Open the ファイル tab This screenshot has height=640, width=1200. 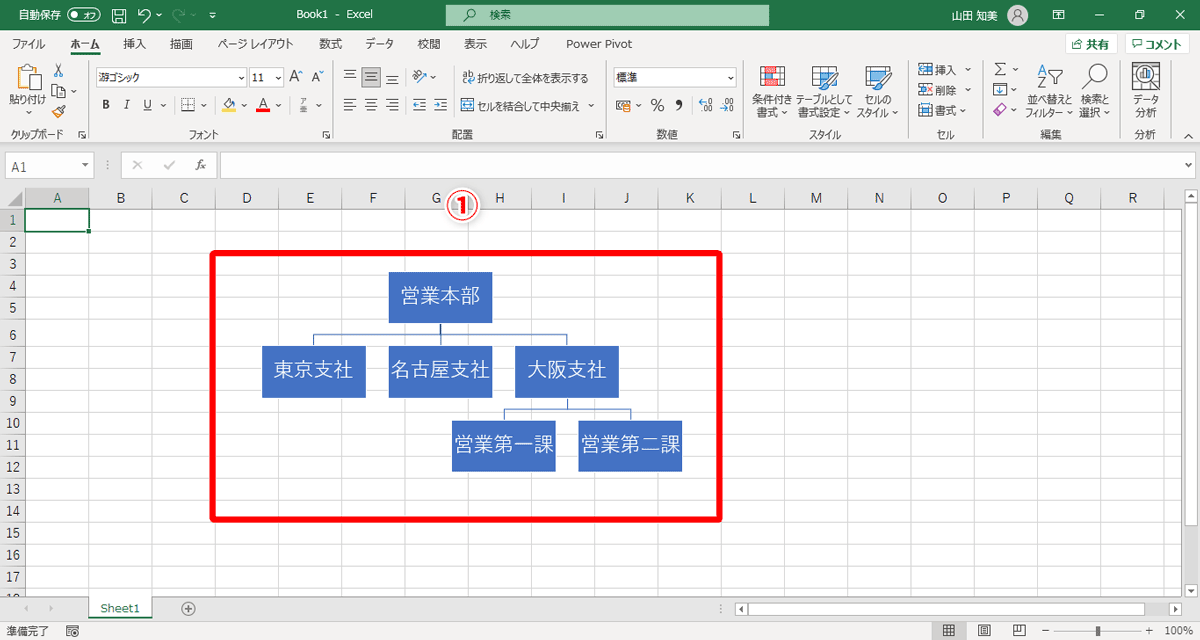click(28, 44)
